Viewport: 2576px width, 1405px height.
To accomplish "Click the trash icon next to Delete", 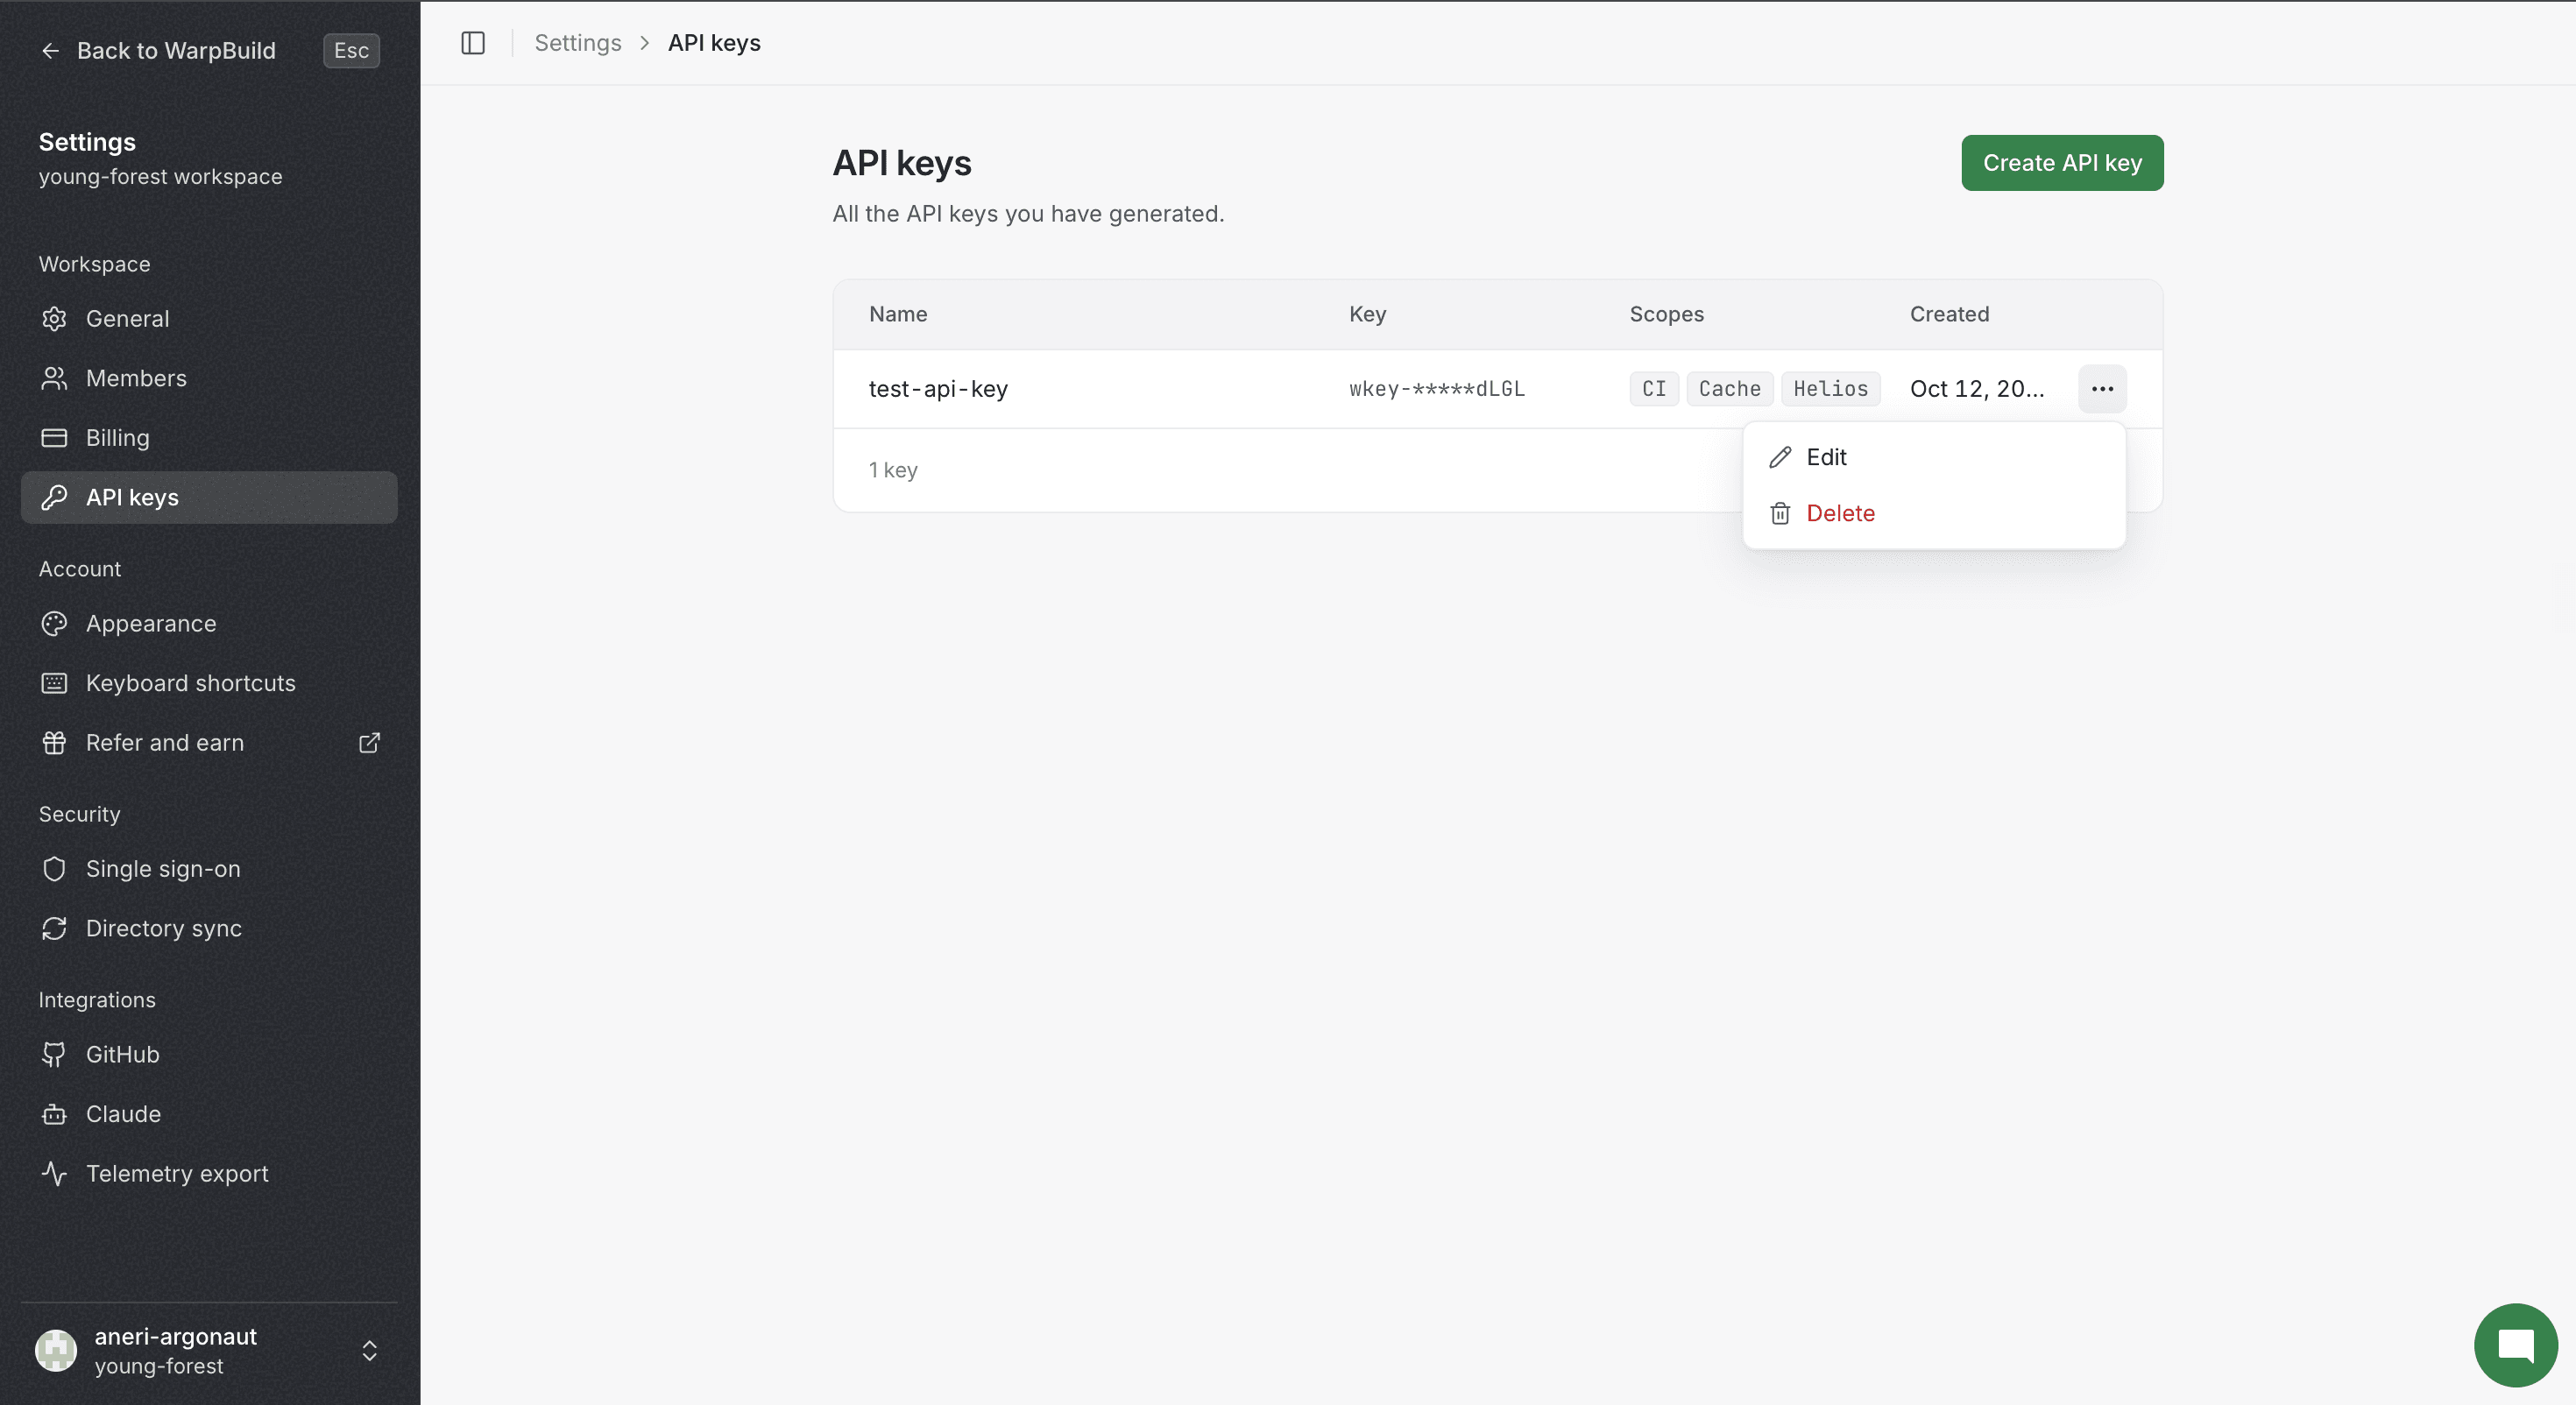I will [x=1780, y=513].
